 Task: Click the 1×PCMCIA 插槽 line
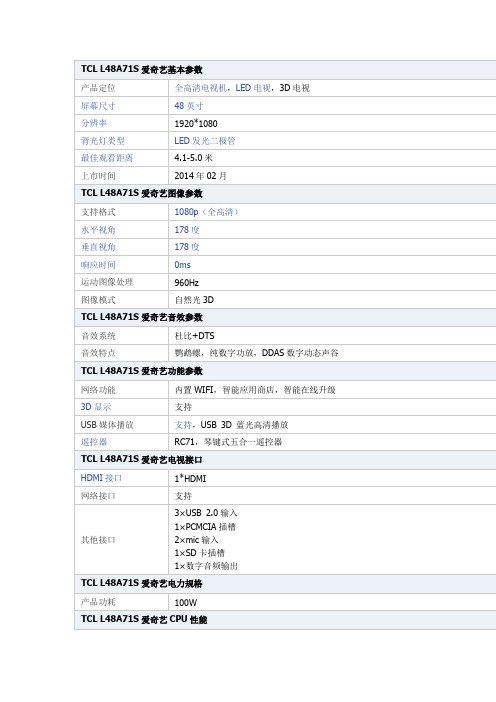(205, 526)
